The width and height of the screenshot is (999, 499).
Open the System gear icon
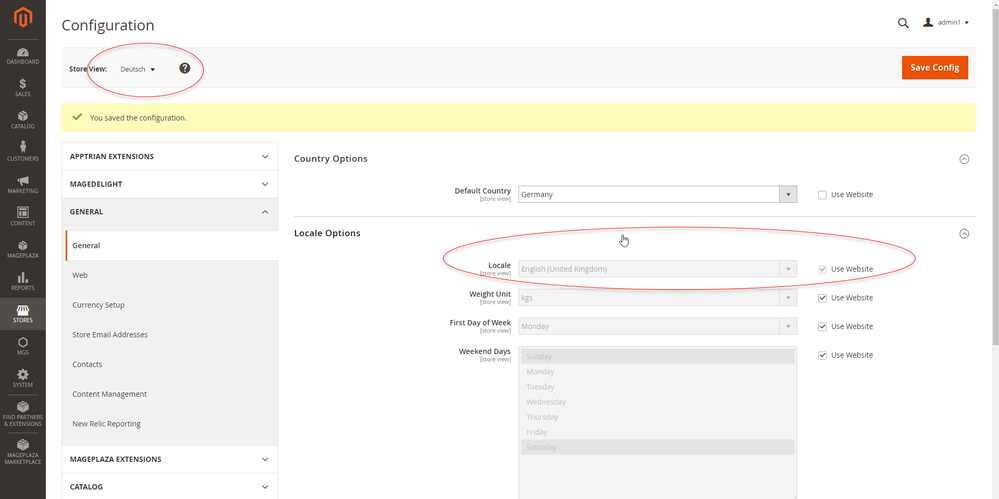22,377
